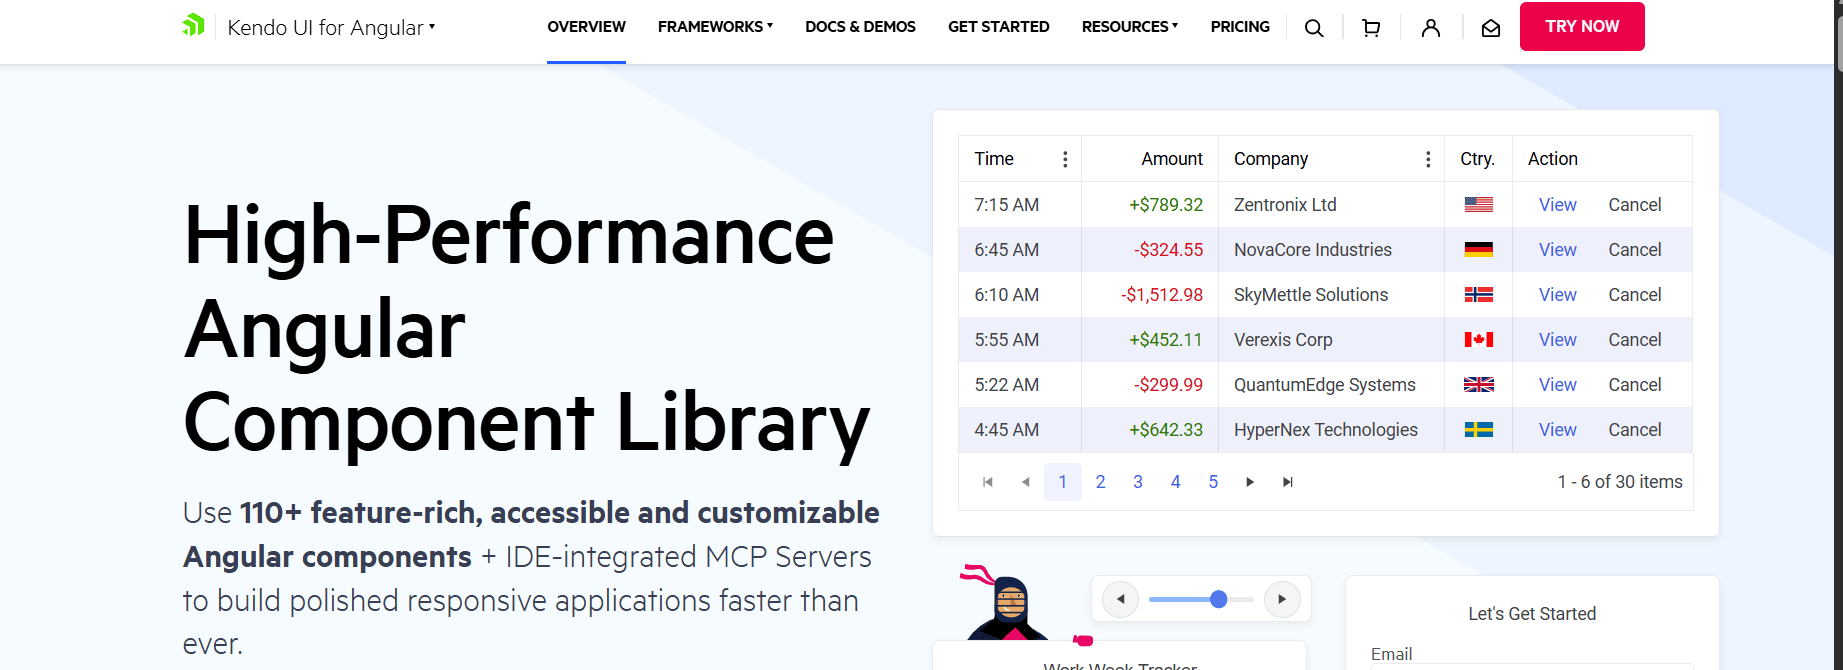
Task: Open the PRICING menu item
Action: [x=1240, y=27]
